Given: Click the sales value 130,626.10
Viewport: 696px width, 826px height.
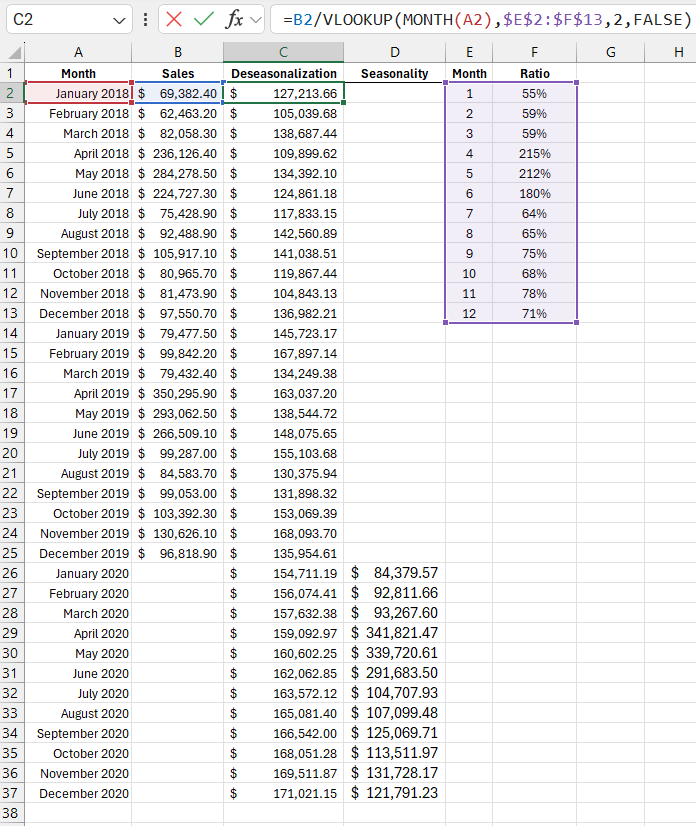Looking at the screenshot, I should pyautogui.click(x=178, y=534).
